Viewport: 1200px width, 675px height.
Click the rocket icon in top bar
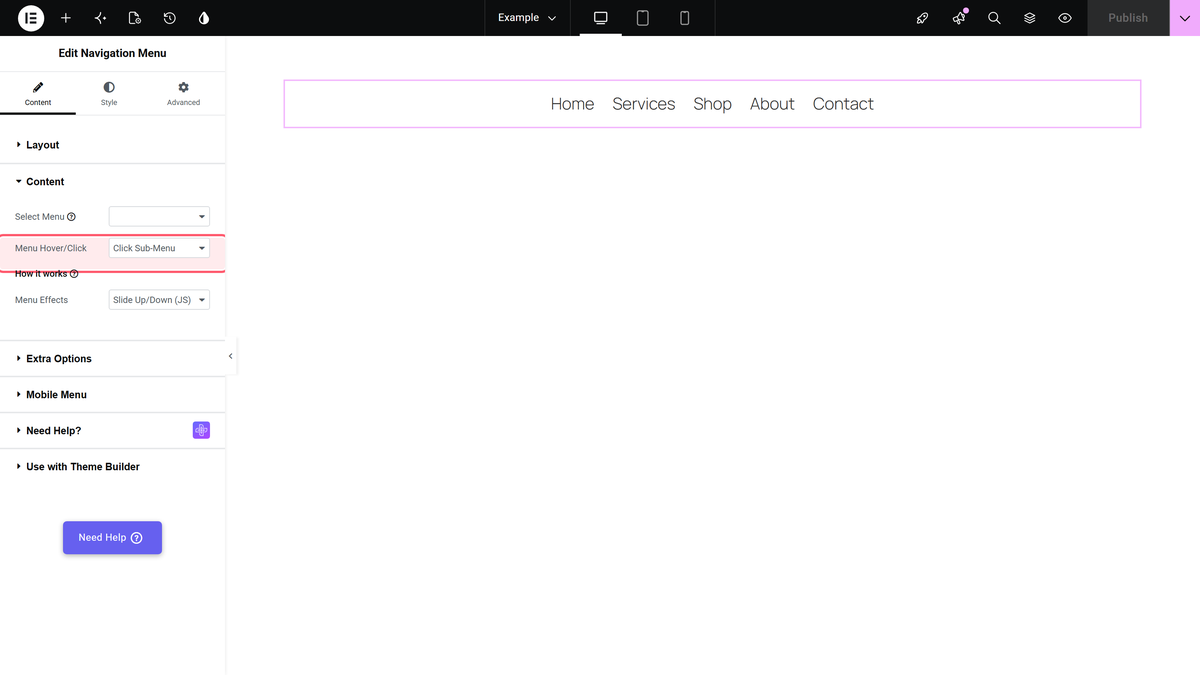click(923, 18)
